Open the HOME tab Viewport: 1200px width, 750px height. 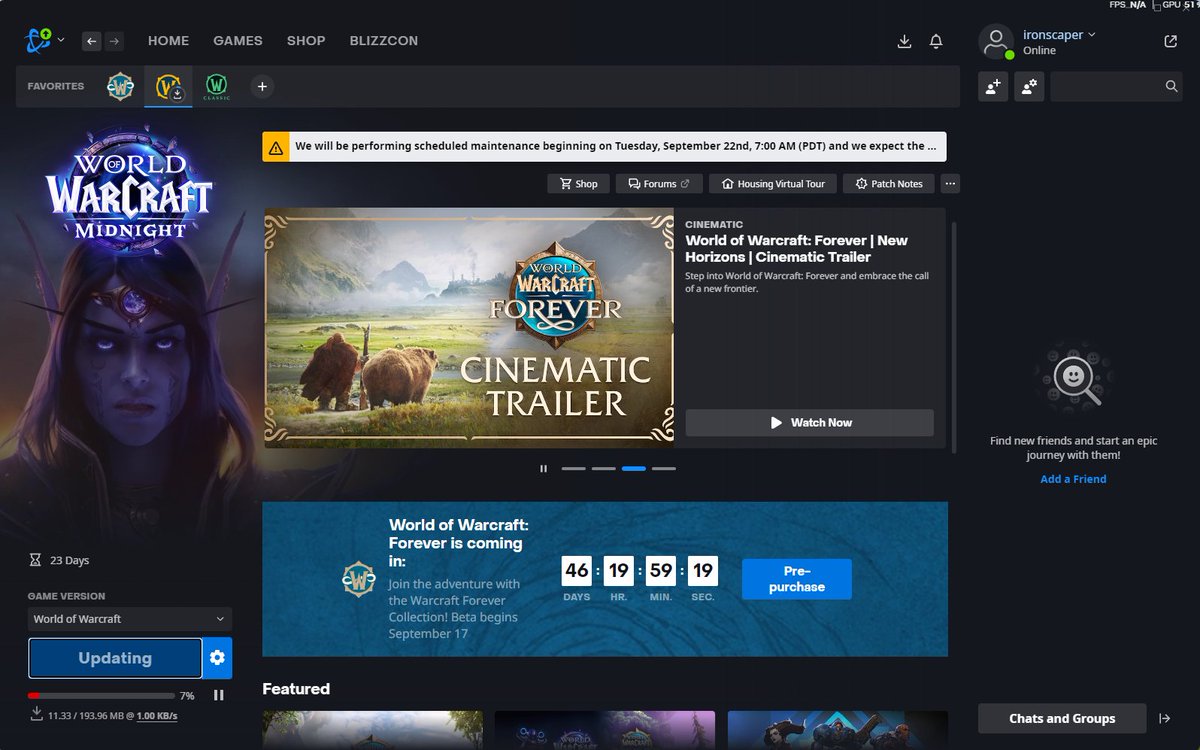168,41
